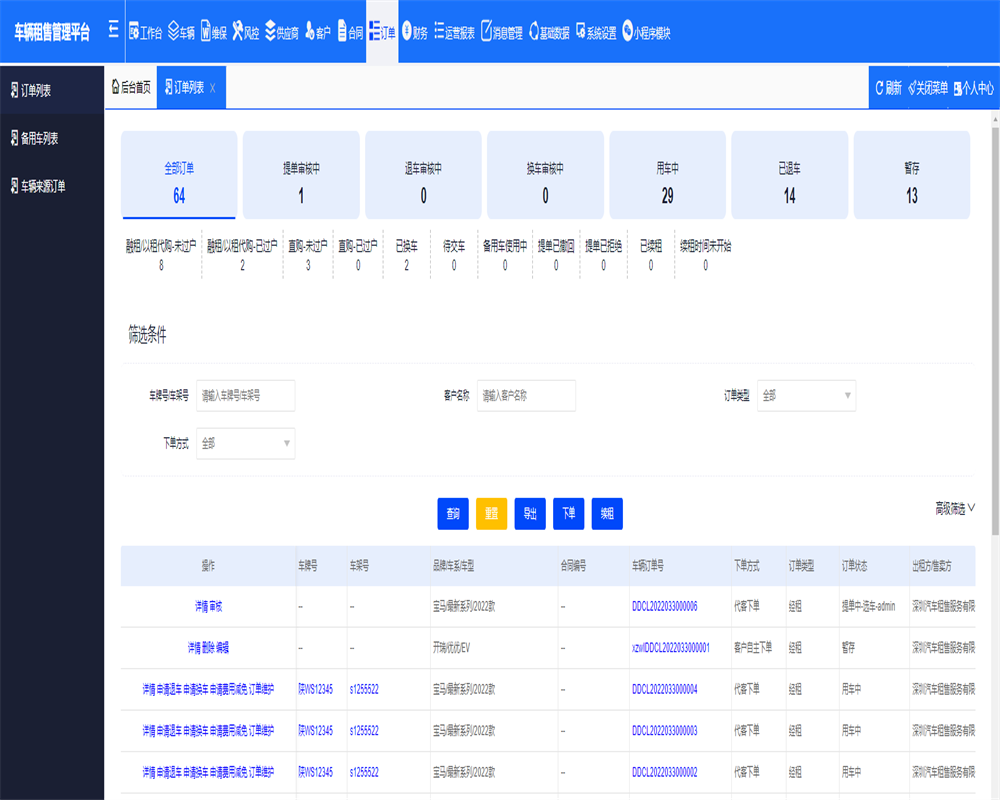Close the 订单列表 tab
The height and width of the screenshot is (800, 1000).
pos(212,88)
